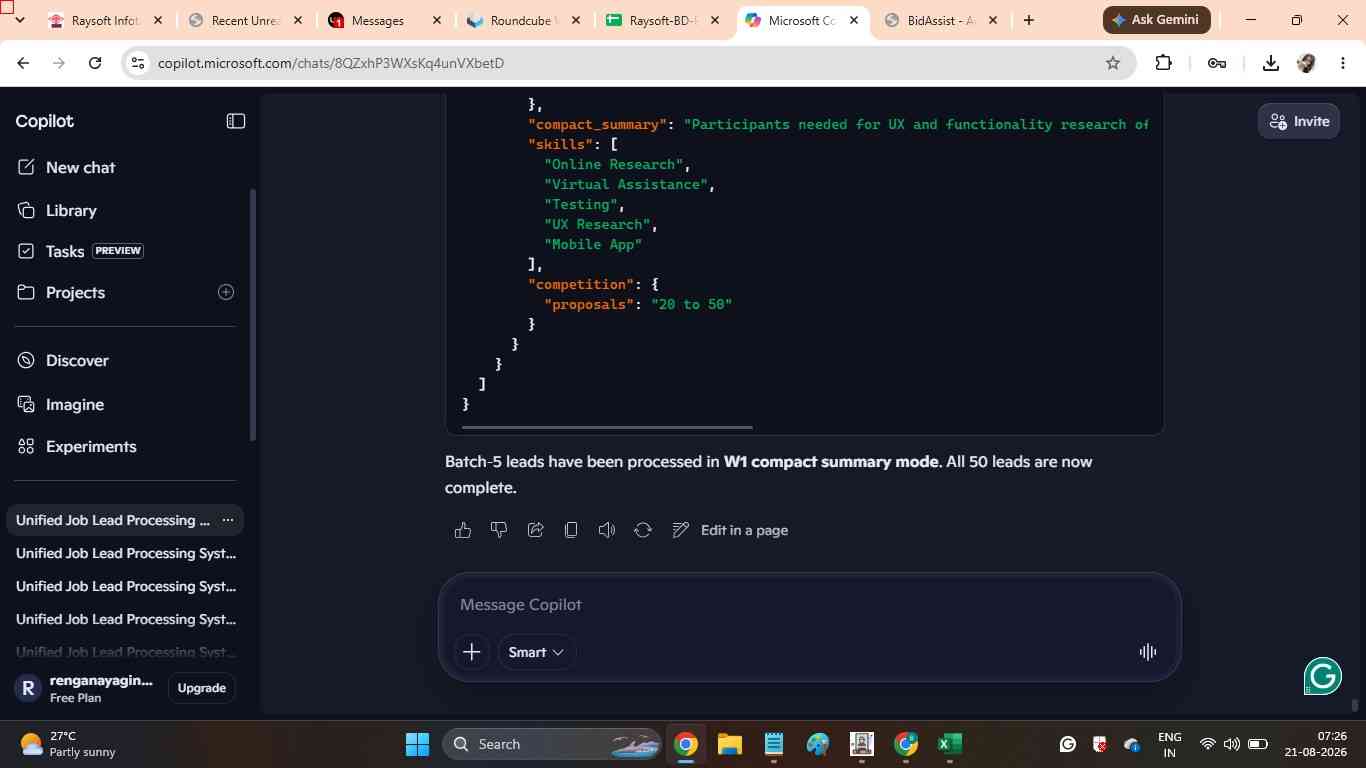This screenshot has height=768, width=1366.
Task: Give the response a thumbs up
Action: 462,530
